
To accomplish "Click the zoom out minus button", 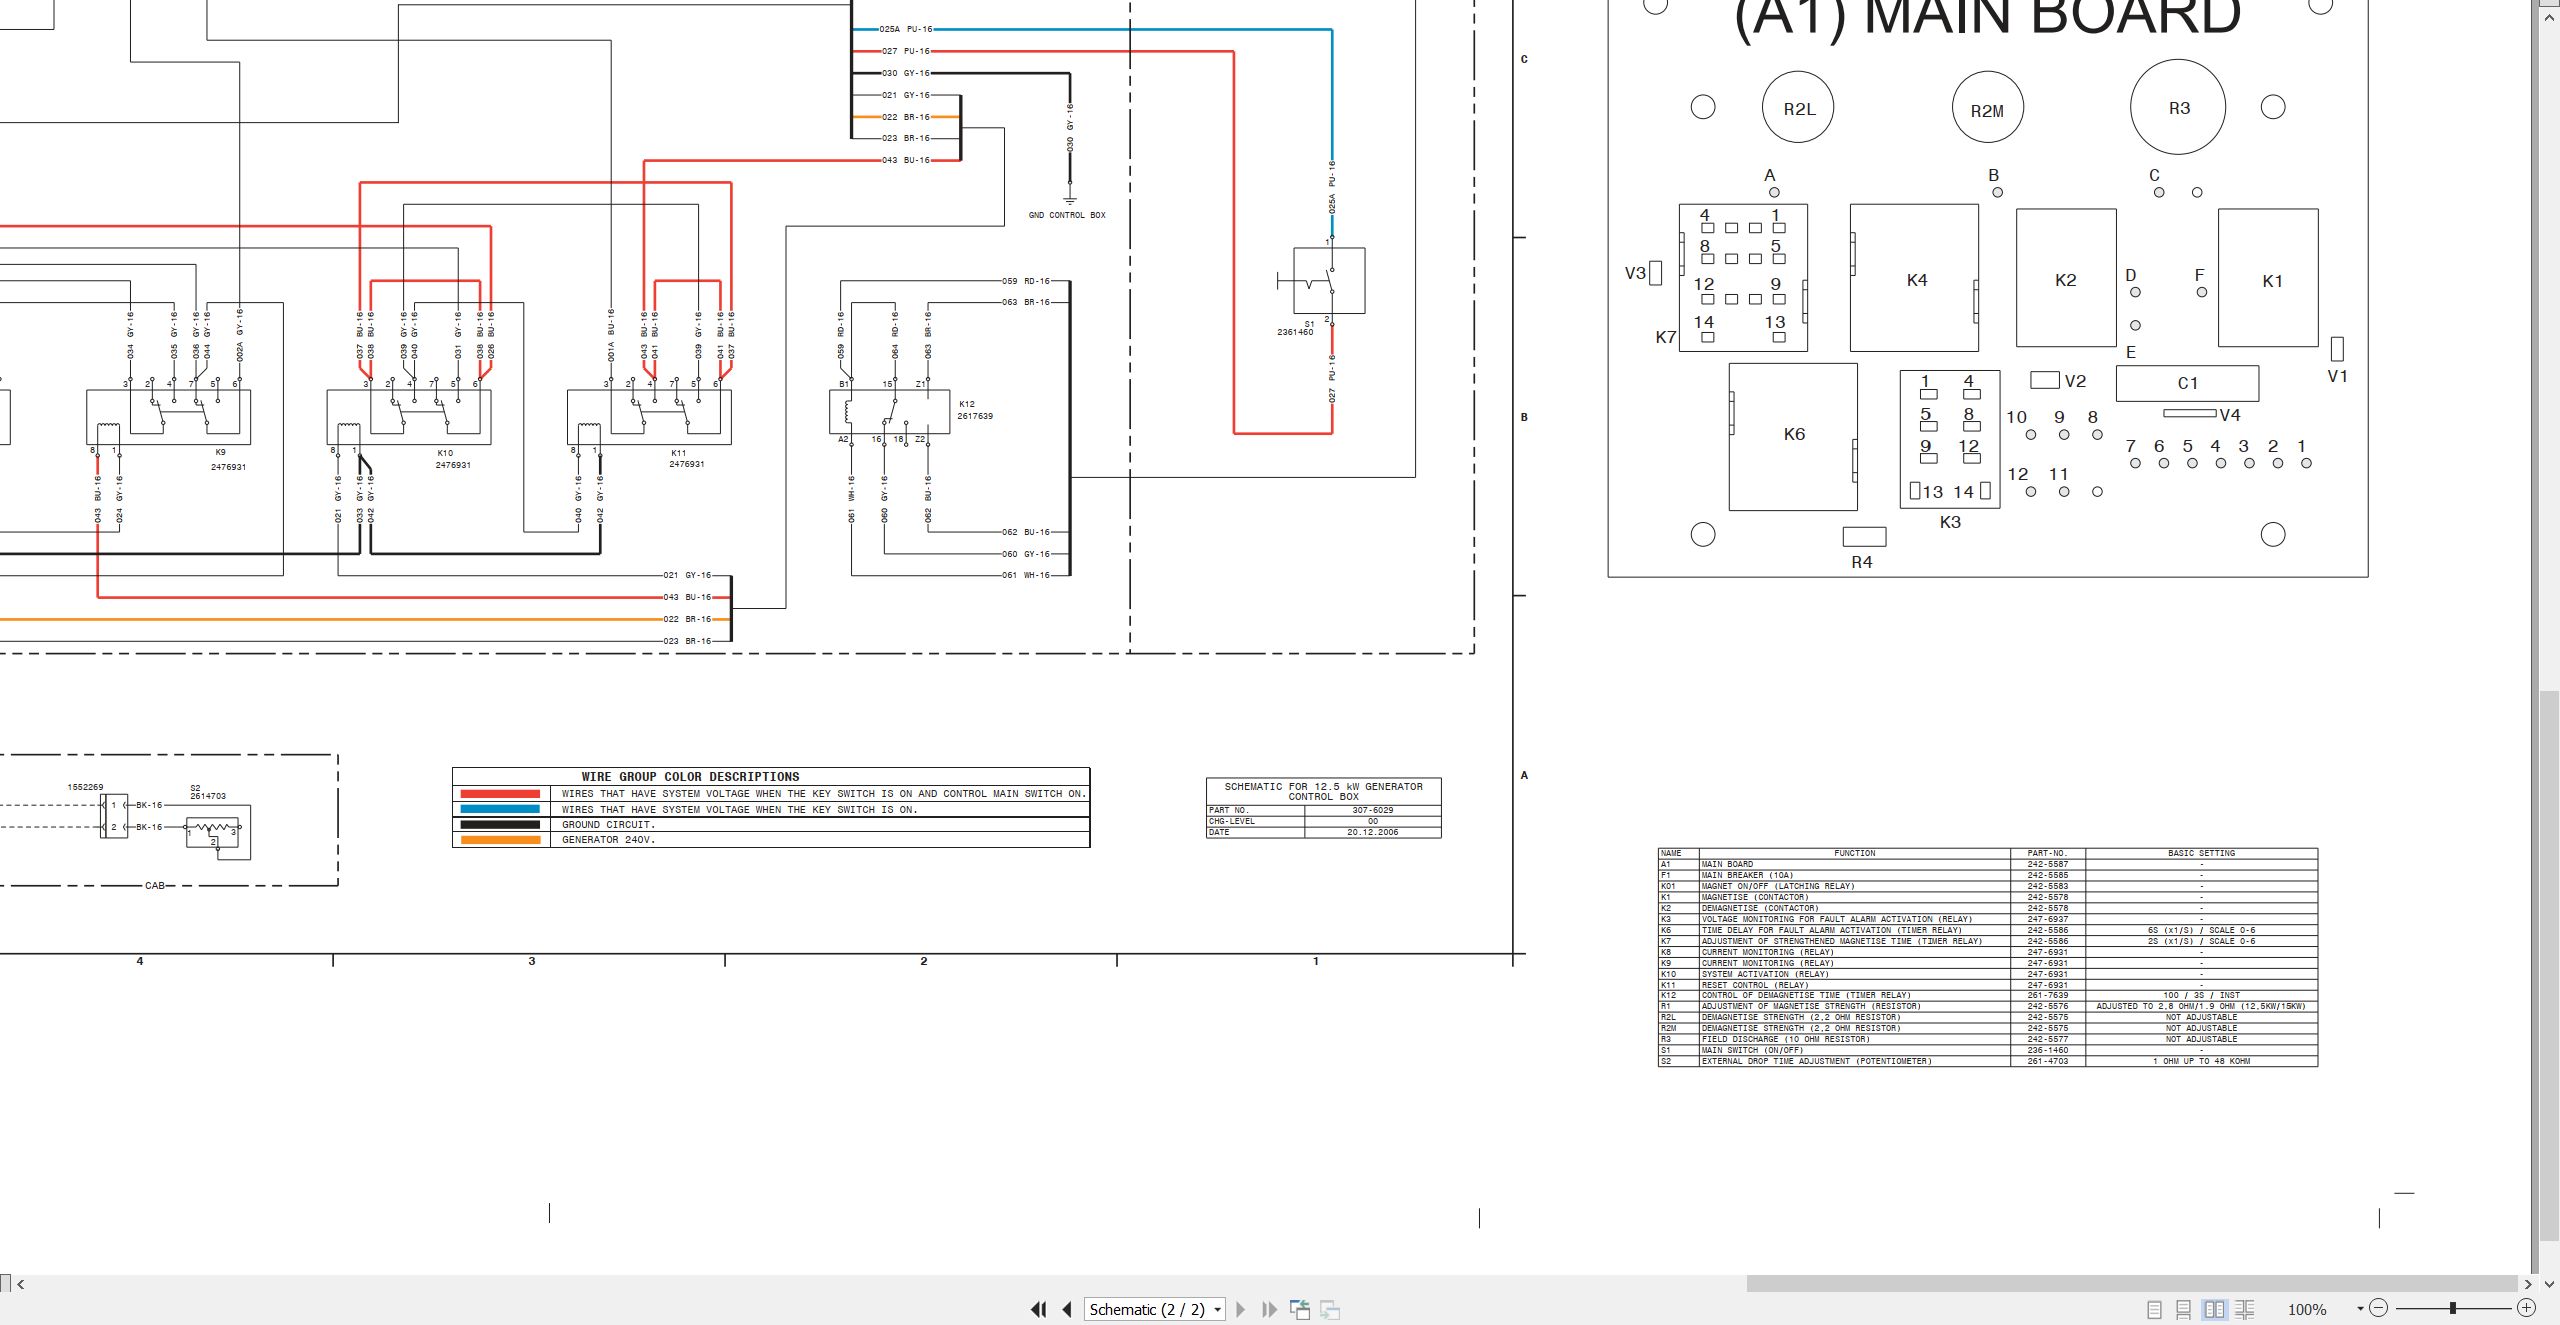I will 2379,1308.
